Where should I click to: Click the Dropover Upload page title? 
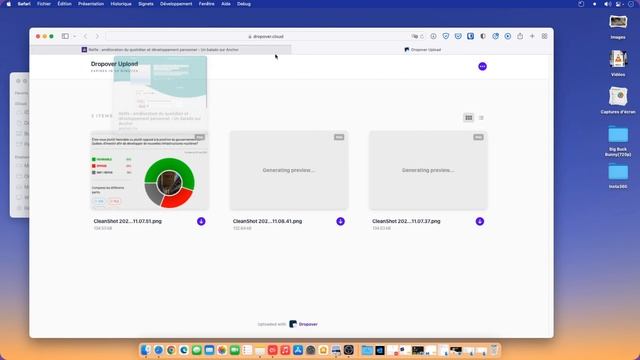tap(114, 64)
